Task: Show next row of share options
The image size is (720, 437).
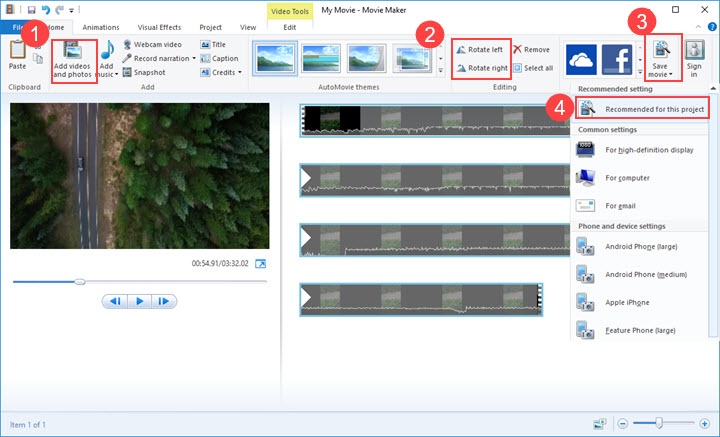Action: [x=641, y=60]
